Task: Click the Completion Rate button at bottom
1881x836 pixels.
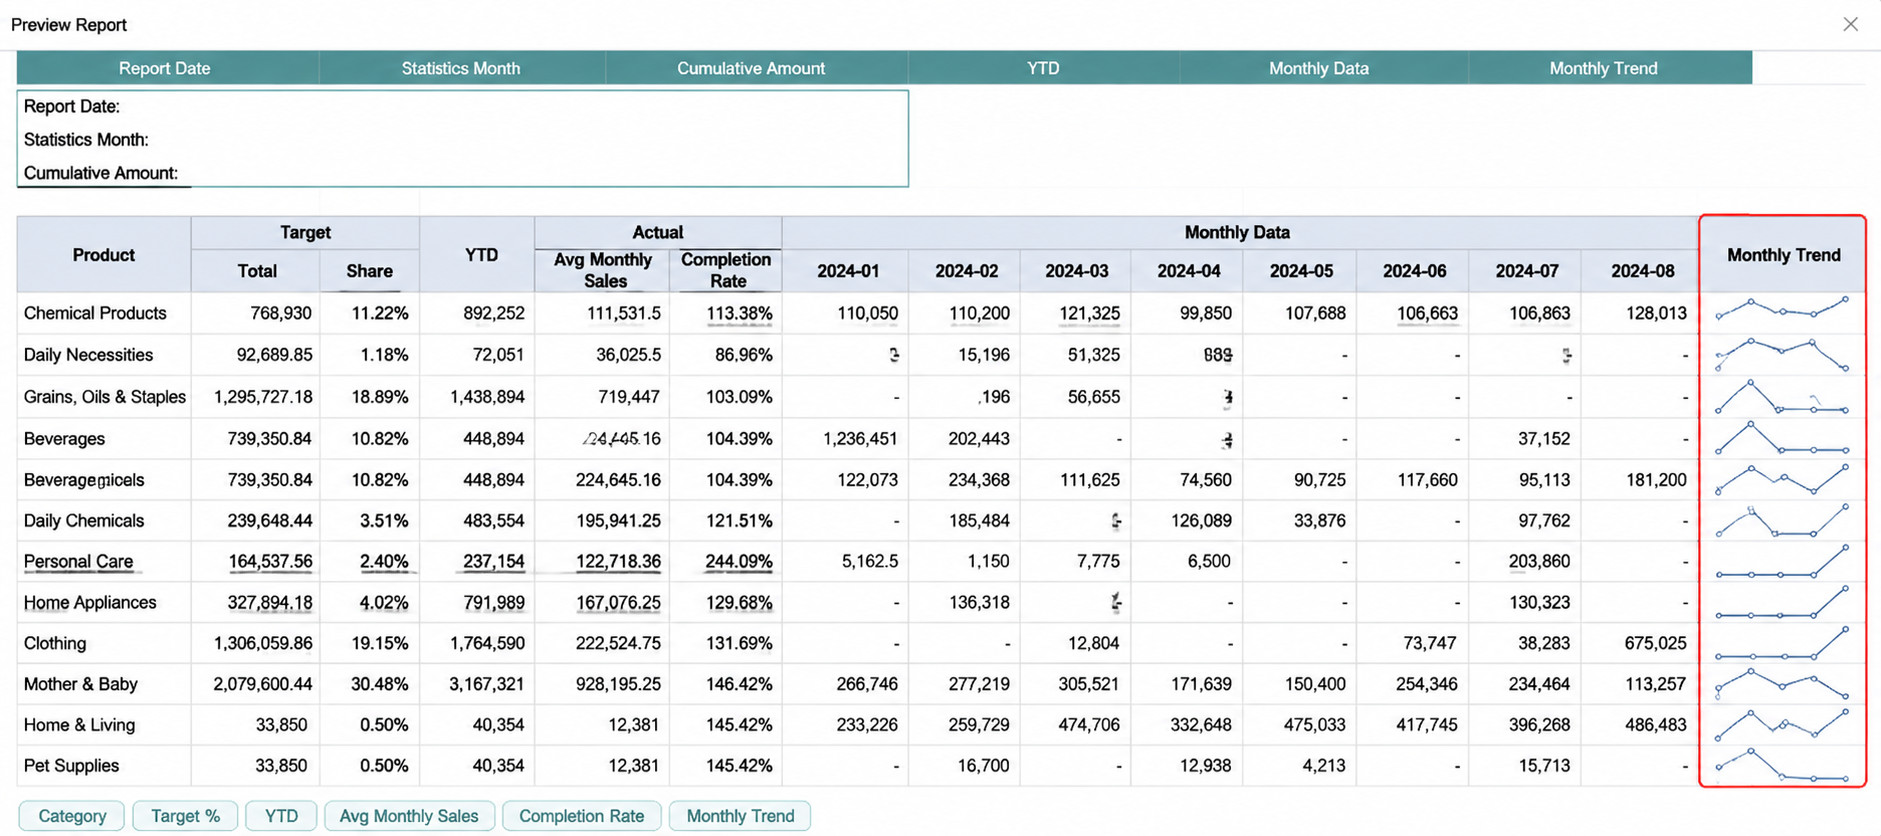Action: point(581,816)
